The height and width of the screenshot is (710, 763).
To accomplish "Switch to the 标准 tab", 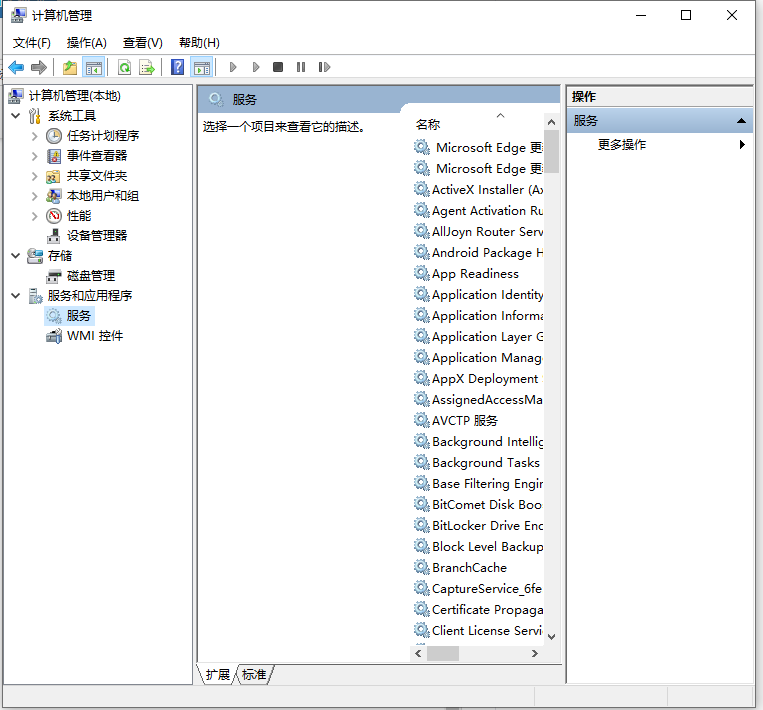I will click(255, 675).
